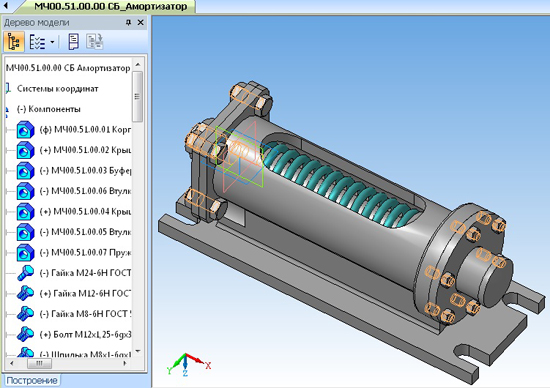Click the document properties page icon

coord(73,42)
